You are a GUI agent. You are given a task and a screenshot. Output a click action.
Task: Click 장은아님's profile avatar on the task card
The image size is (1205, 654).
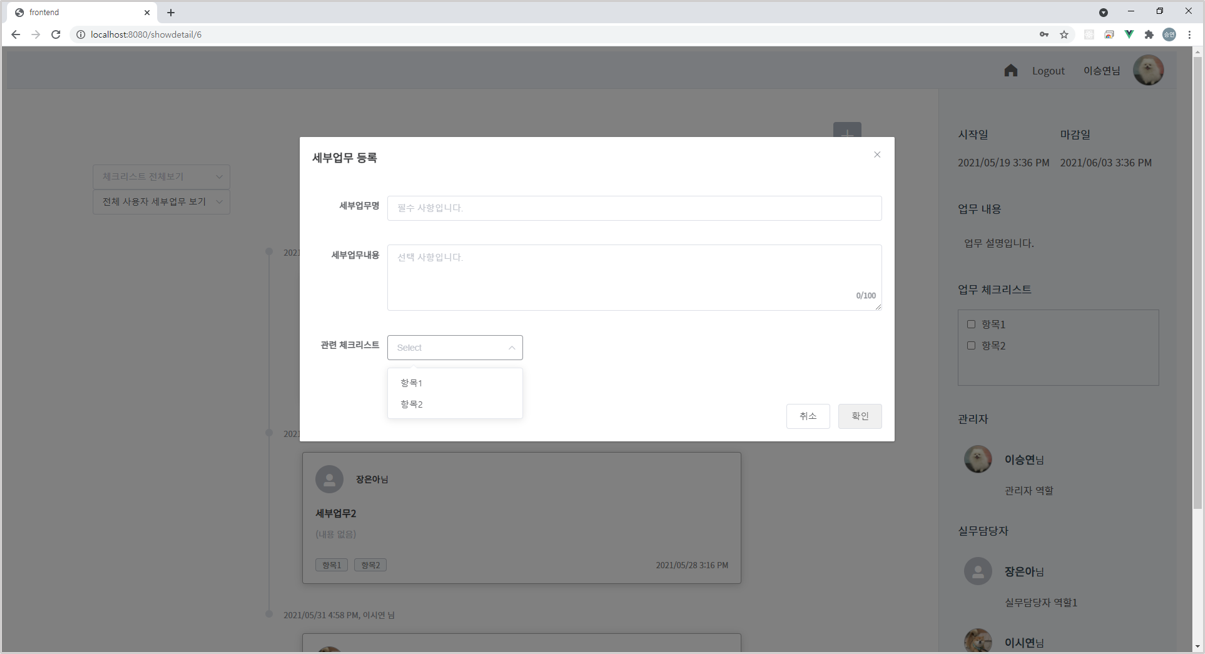(x=330, y=479)
